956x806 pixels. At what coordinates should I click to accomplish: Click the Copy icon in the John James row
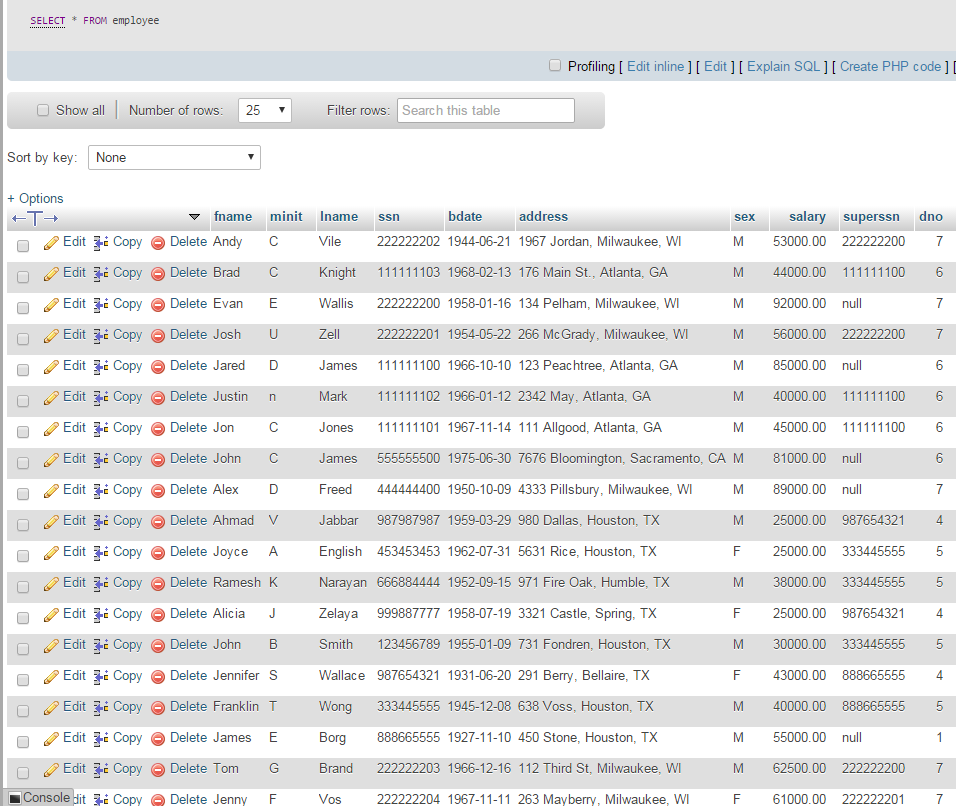pos(101,459)
